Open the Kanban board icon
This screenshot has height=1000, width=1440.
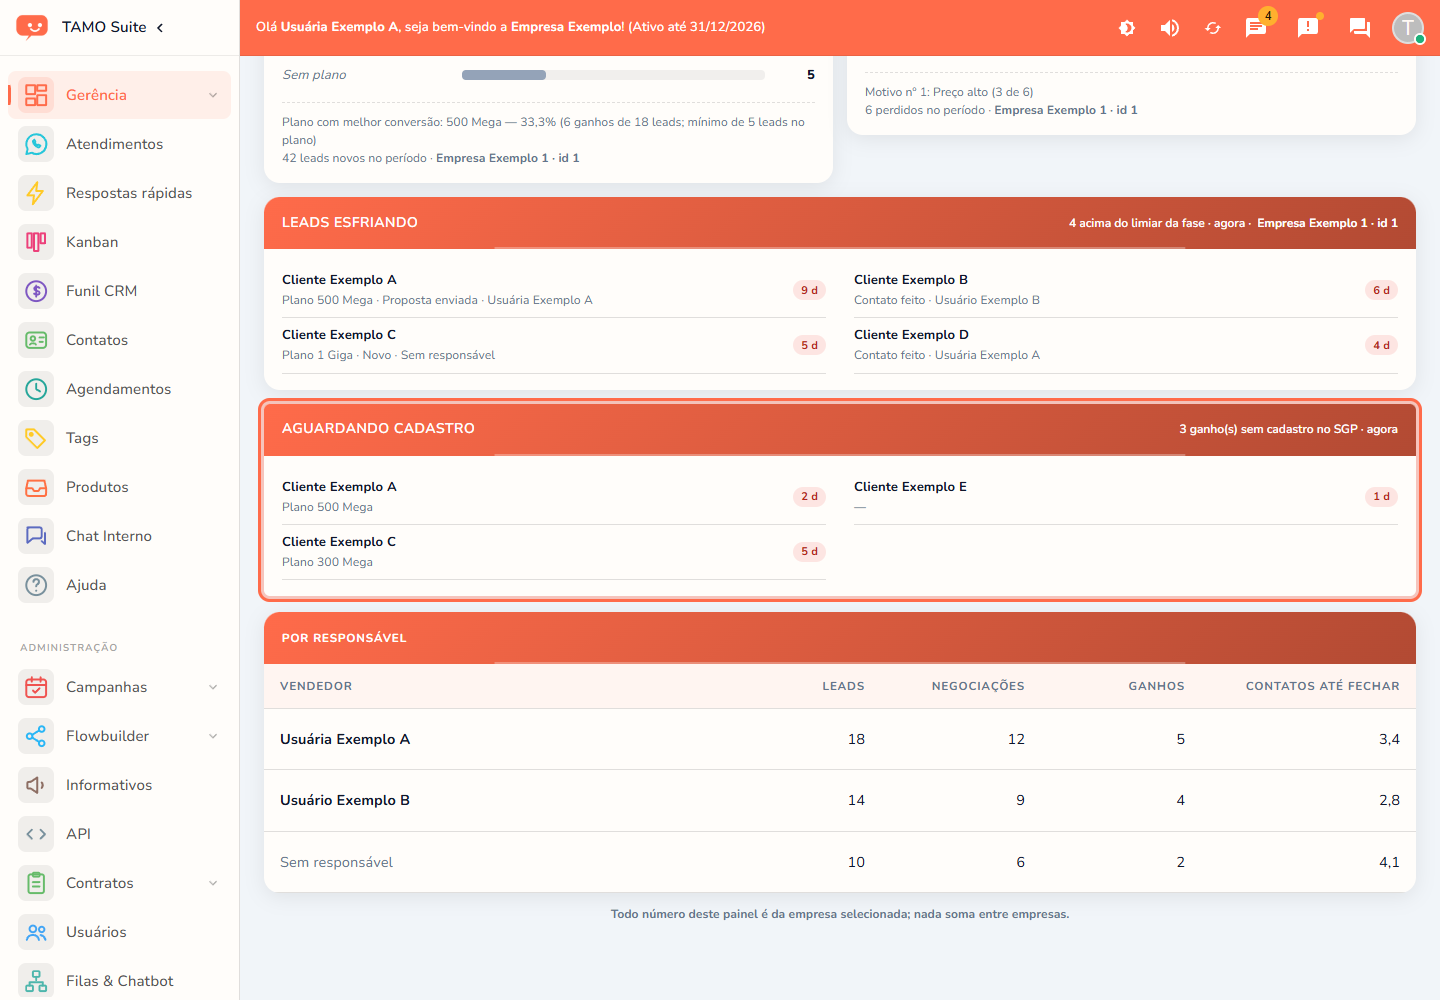(36, 242)
